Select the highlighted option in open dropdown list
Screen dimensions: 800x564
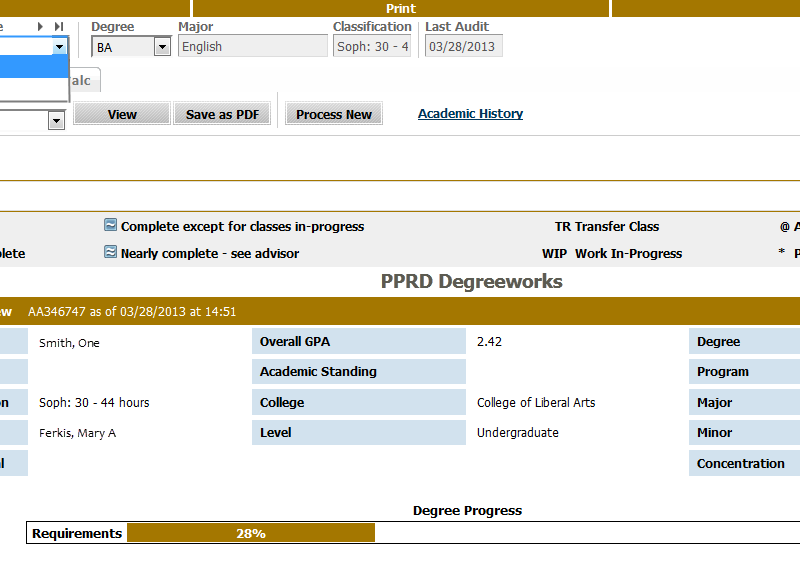tap(33, 66)
